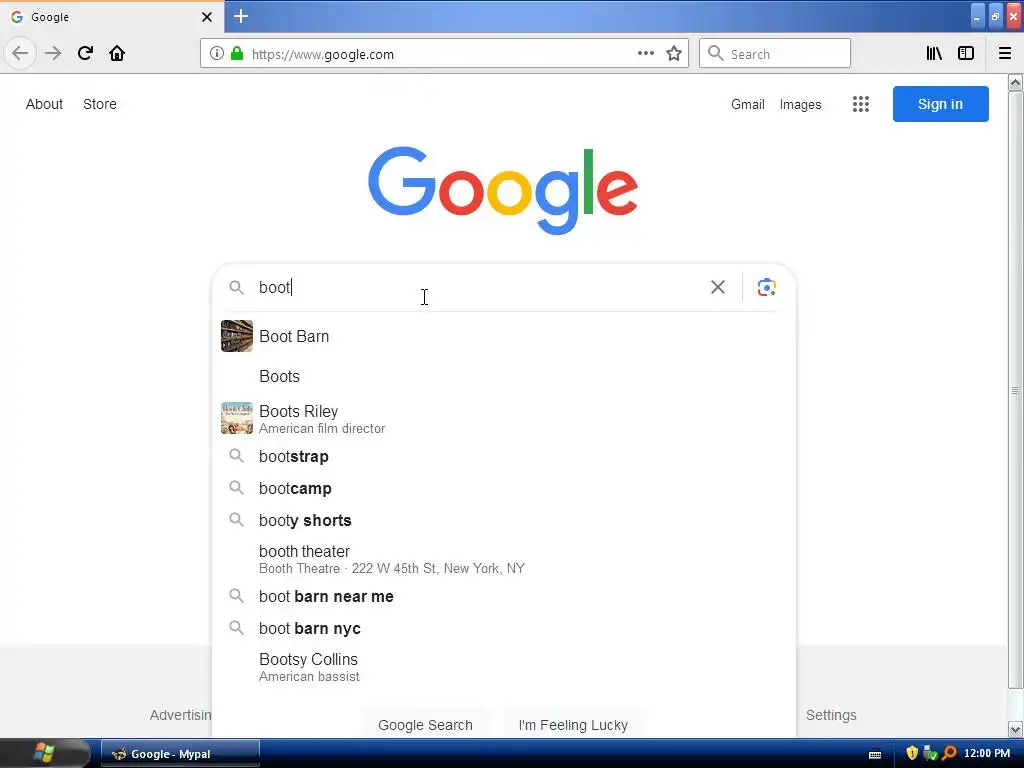
Task: Click magnifier icon beside bootcamp suggestion
Action: (236, 488)
